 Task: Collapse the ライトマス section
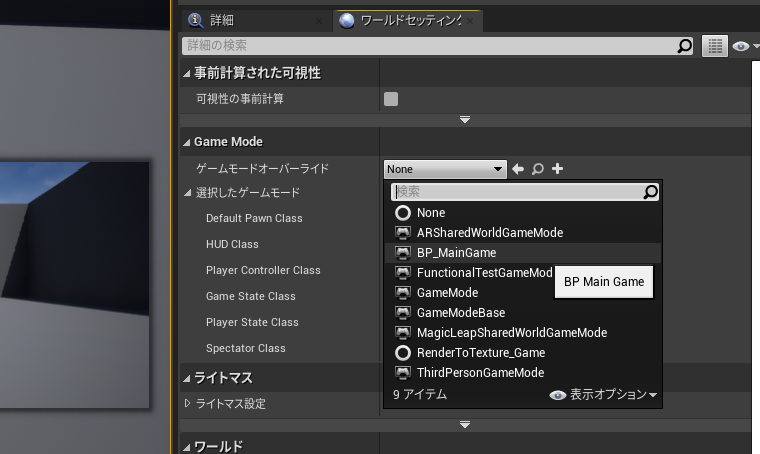[187, 378]
